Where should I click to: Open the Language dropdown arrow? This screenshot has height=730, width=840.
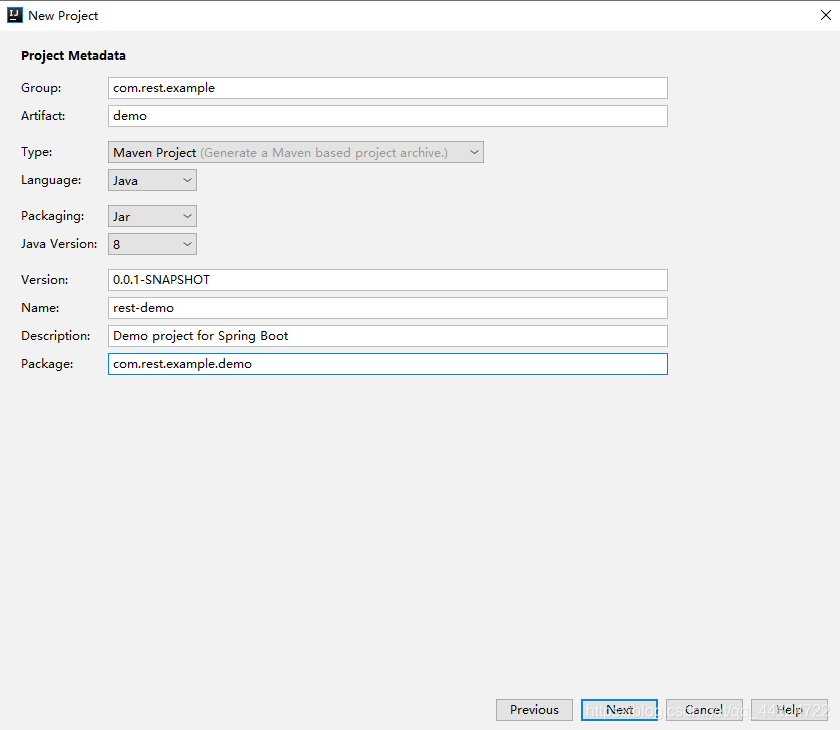(186, 180)
